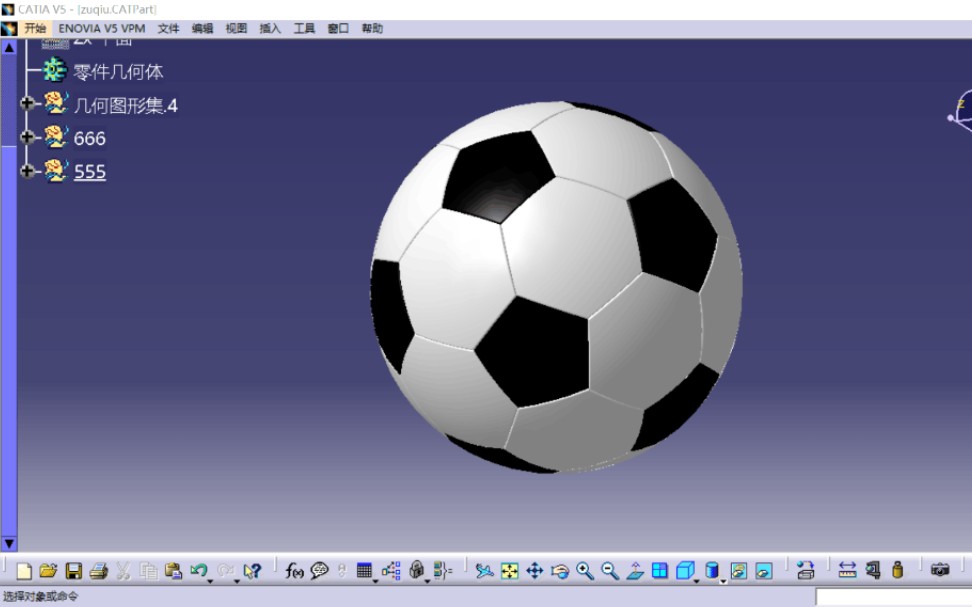This screenshot has width=972, height=607.
Task: Click the CATIA icon in the menu bar
Action: click(9, 29)
